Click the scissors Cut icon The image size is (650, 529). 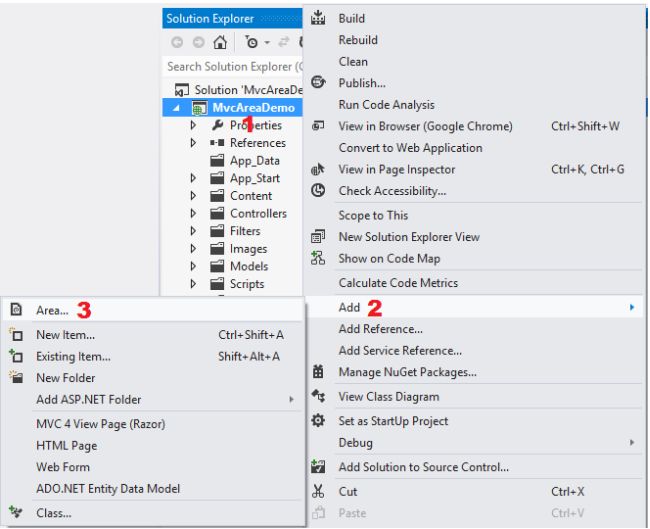click(x=318, y=491)
